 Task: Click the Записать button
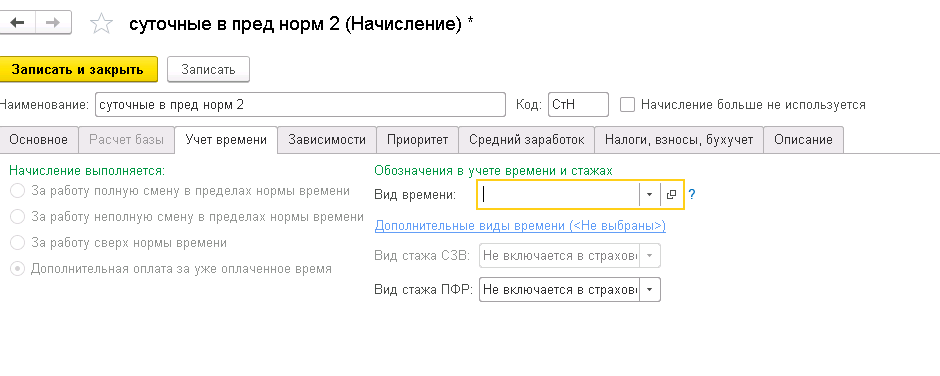pyautogui.click(x=208, y=69)
